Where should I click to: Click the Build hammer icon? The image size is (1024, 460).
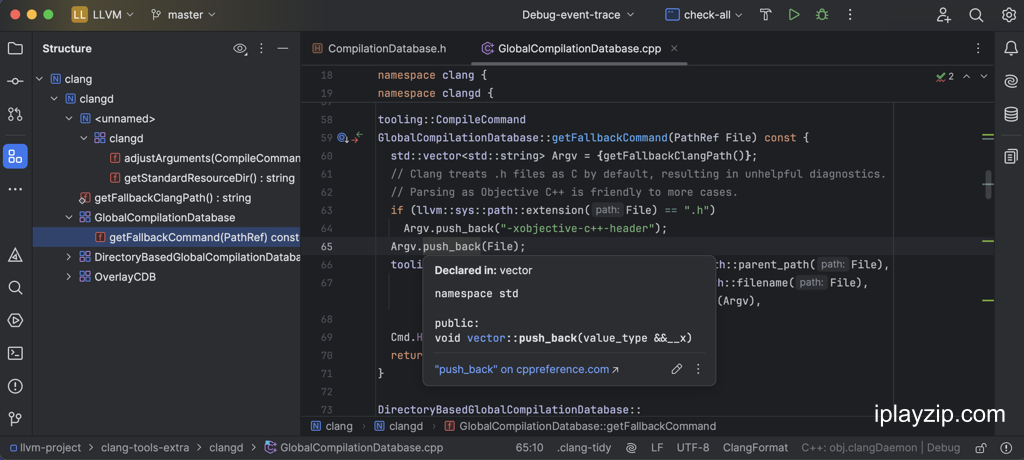tap(766, 14)
